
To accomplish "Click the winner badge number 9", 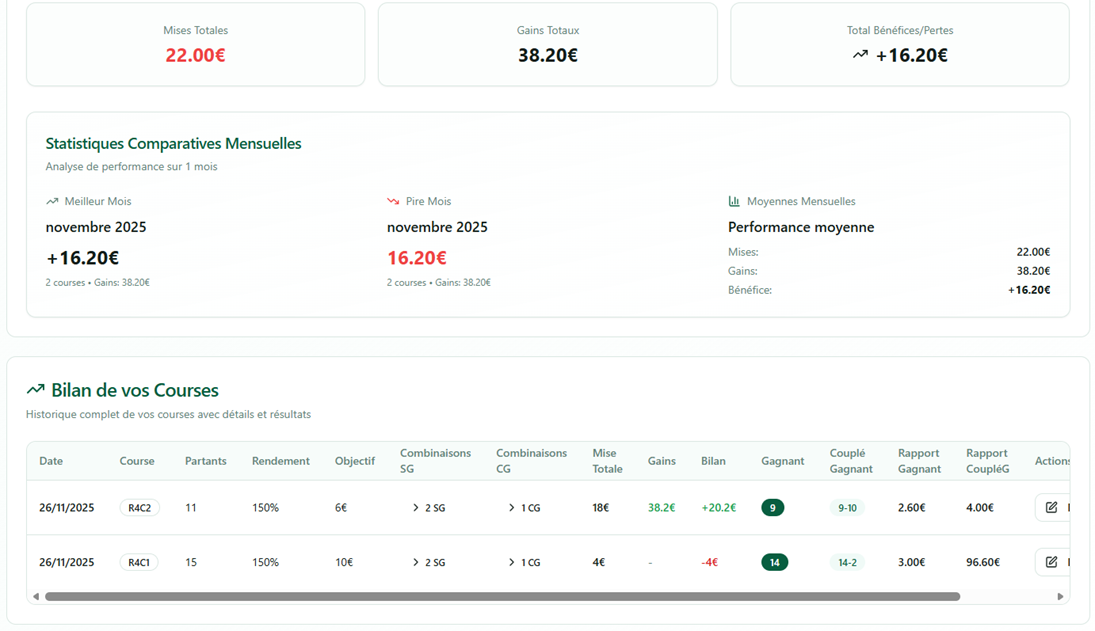I will pyautogui.click(x=772, y=508).
